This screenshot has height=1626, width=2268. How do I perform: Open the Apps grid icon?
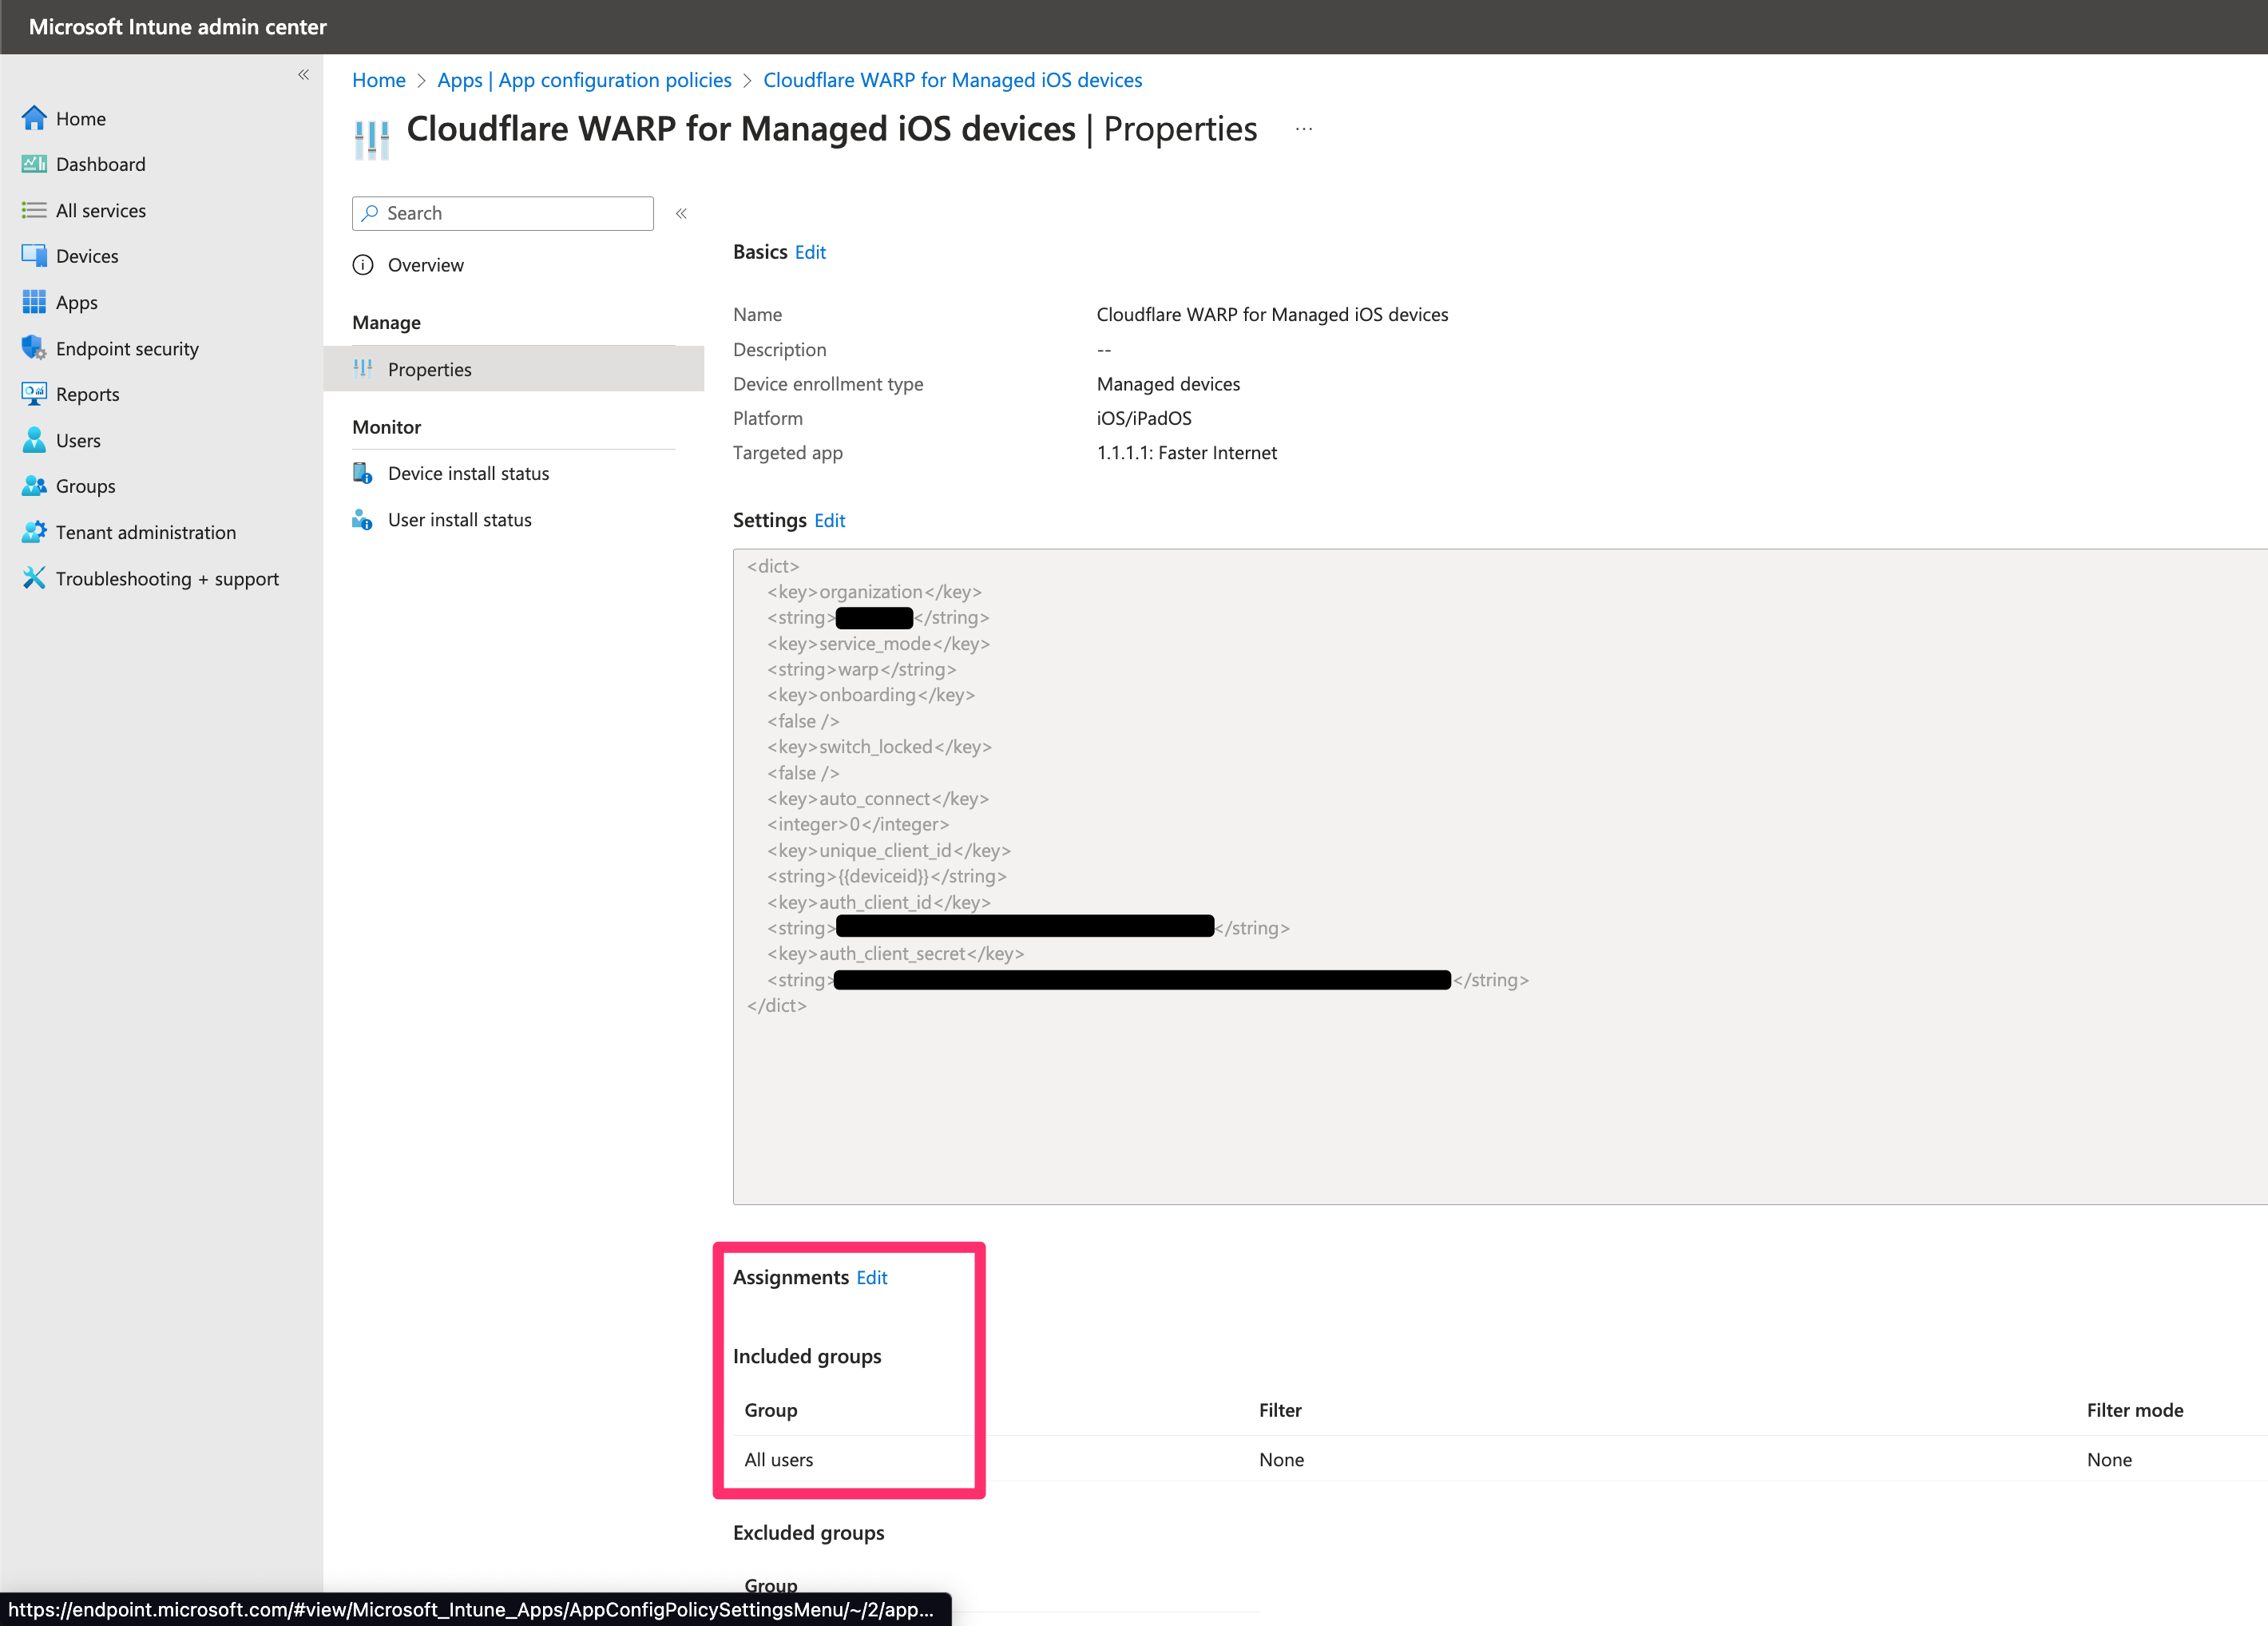click(34, 302)
